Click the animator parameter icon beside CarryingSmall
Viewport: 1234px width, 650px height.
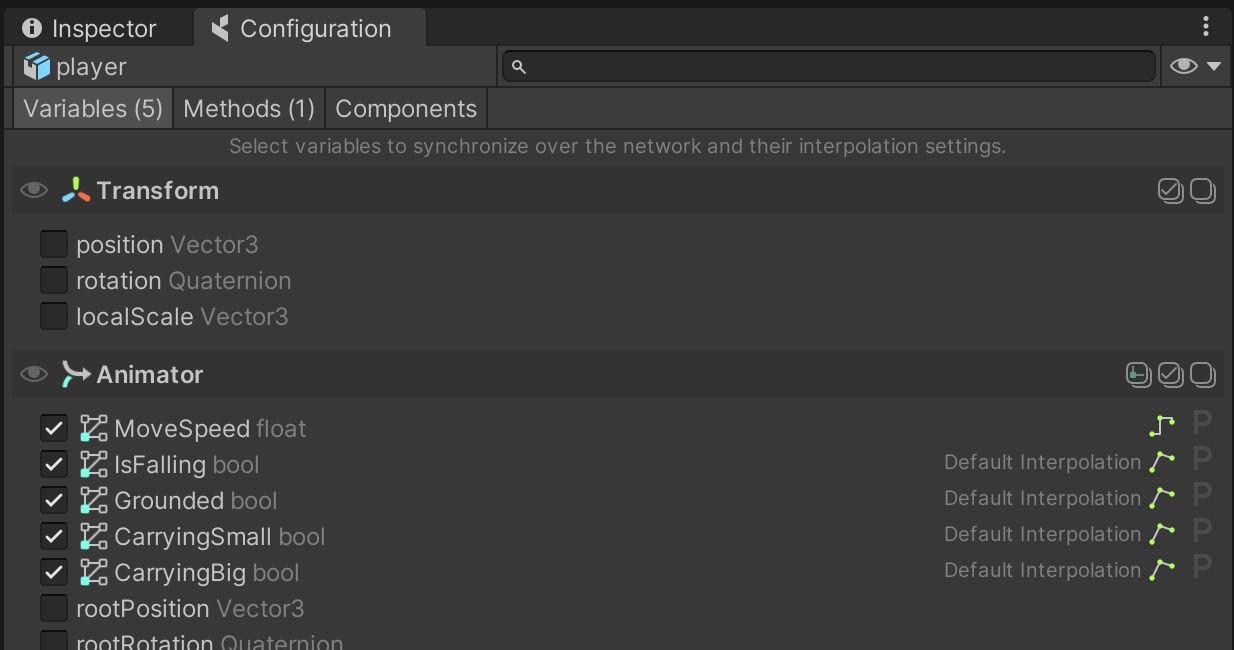pos(93,537)
